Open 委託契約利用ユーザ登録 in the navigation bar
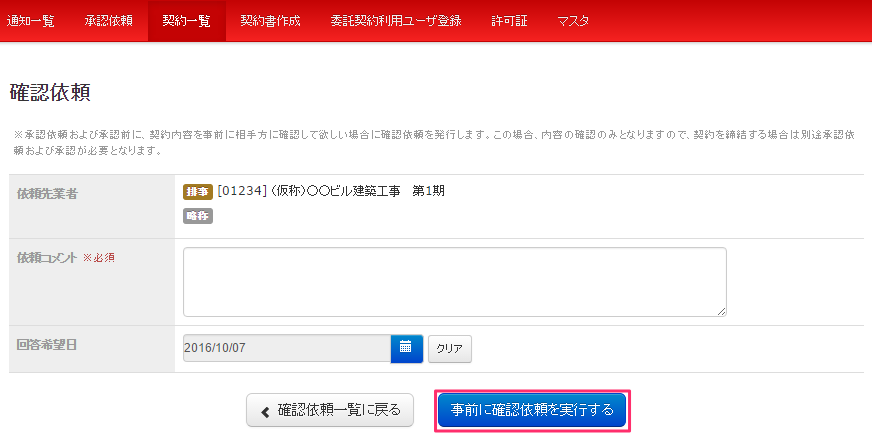 (395, 21)
